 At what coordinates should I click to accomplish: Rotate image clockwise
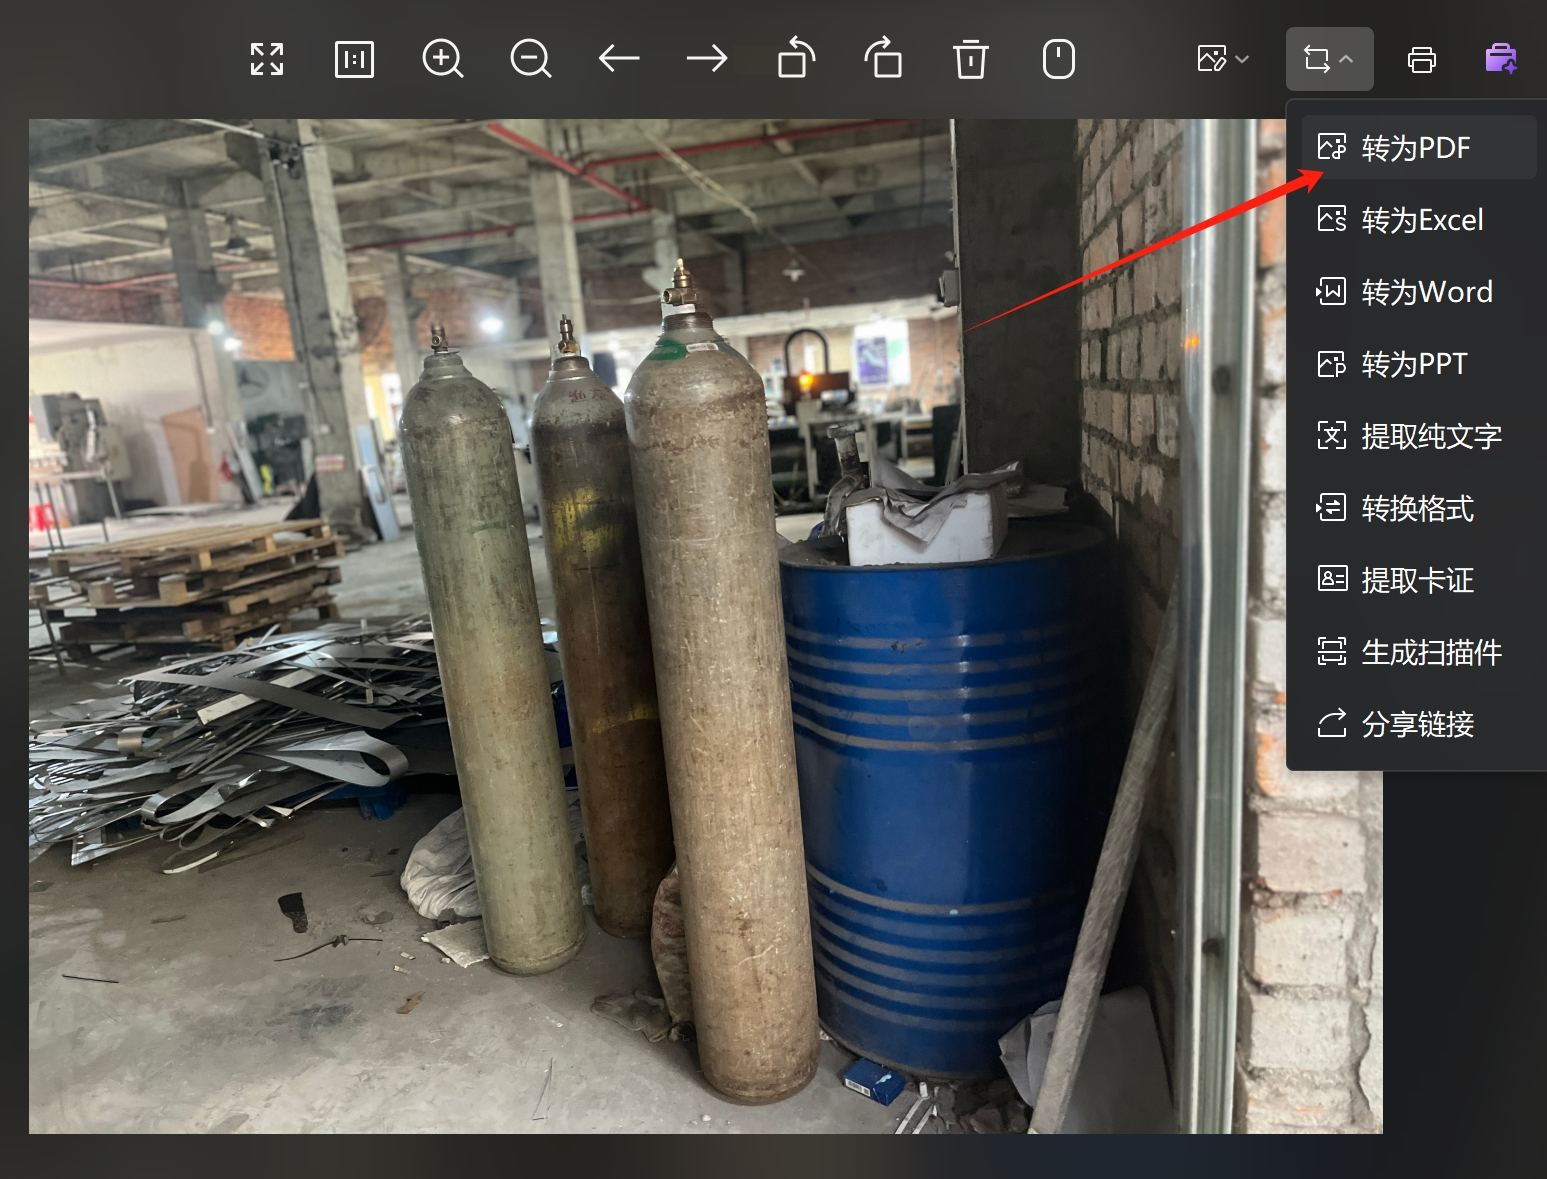click(x=883, y=58)
